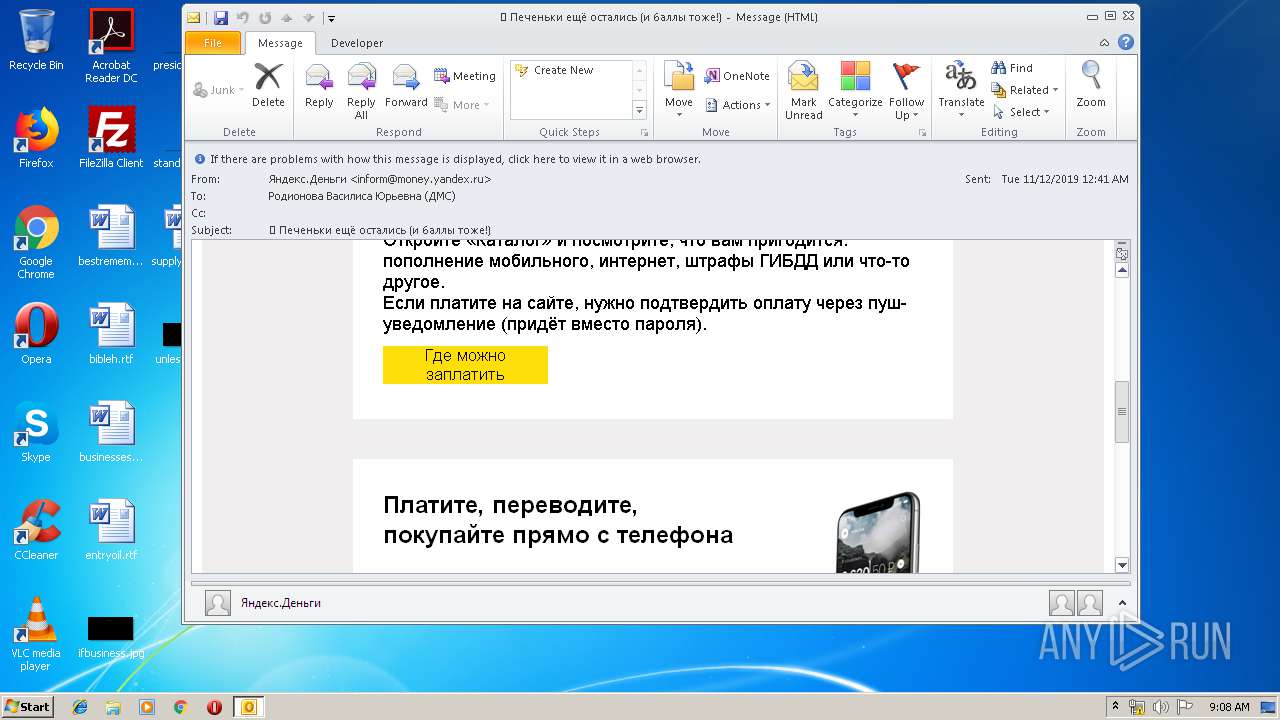Expand the People Pane with the caret

pyautogui.click(x=1122, y=603)
